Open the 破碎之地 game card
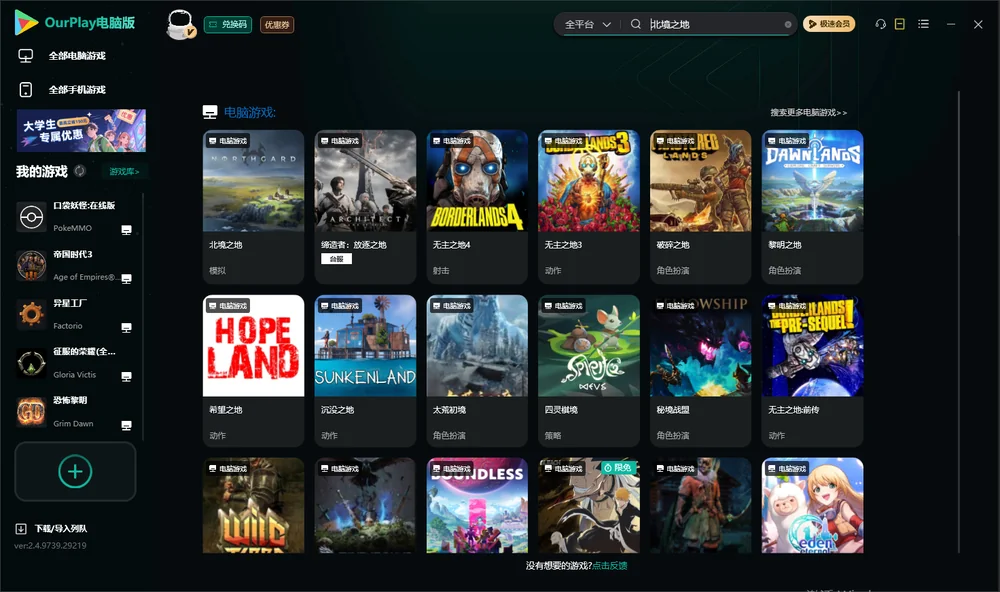The width and height of the screenshot is (1000, 592). click(x=701, y=206)
